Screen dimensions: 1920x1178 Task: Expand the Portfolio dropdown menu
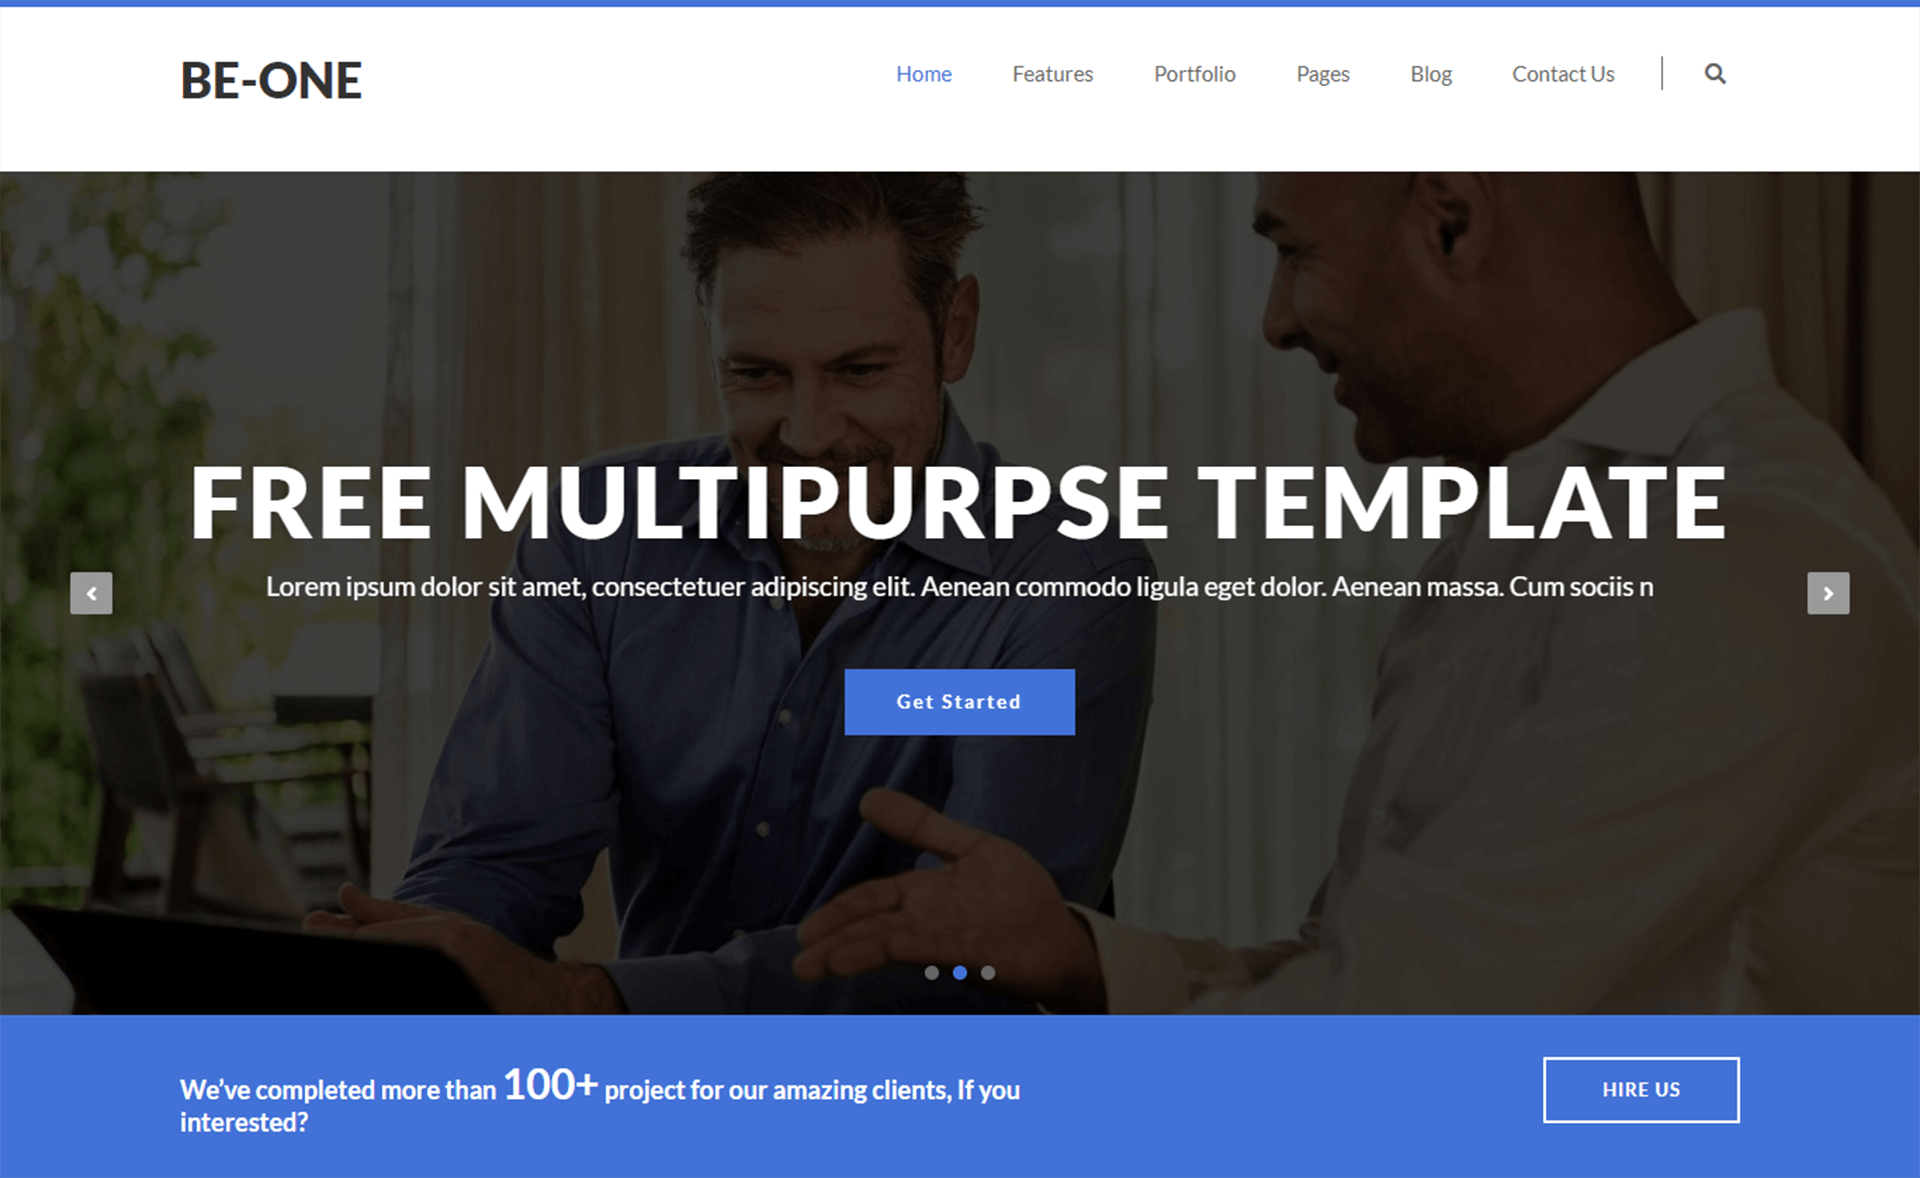pyautogui.click(x=1193, y=74)
